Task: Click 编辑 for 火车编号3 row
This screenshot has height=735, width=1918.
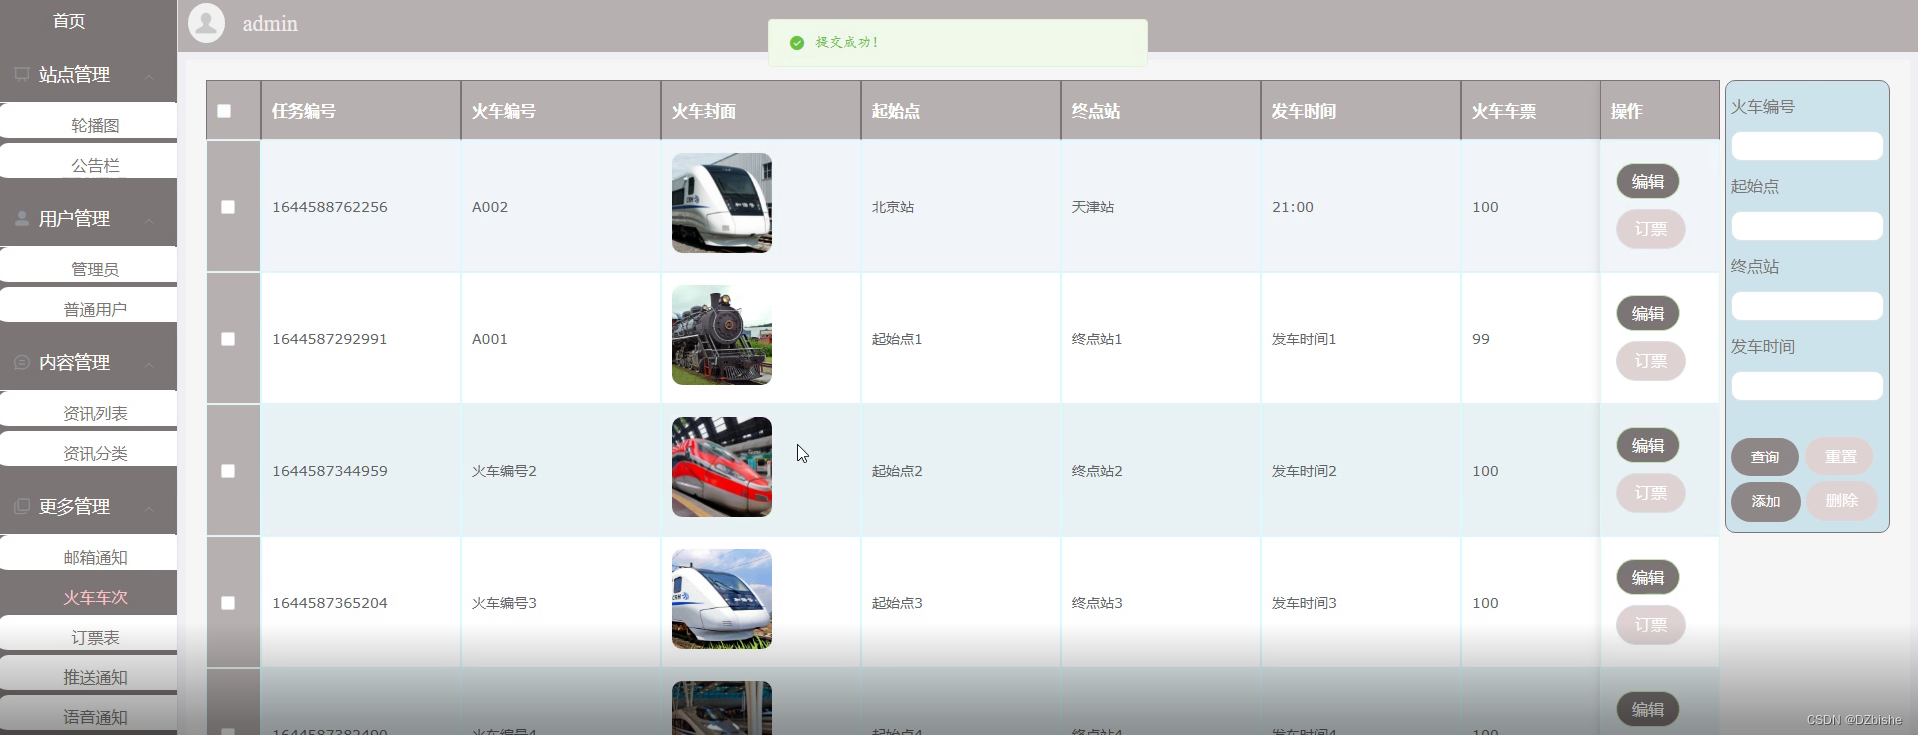Action: (1648, 577)
